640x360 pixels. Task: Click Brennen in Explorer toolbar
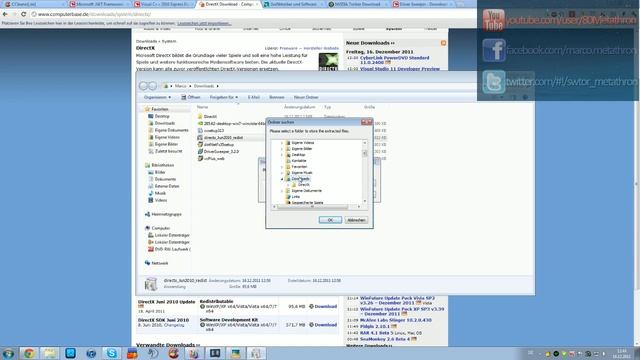click(276, 98)
